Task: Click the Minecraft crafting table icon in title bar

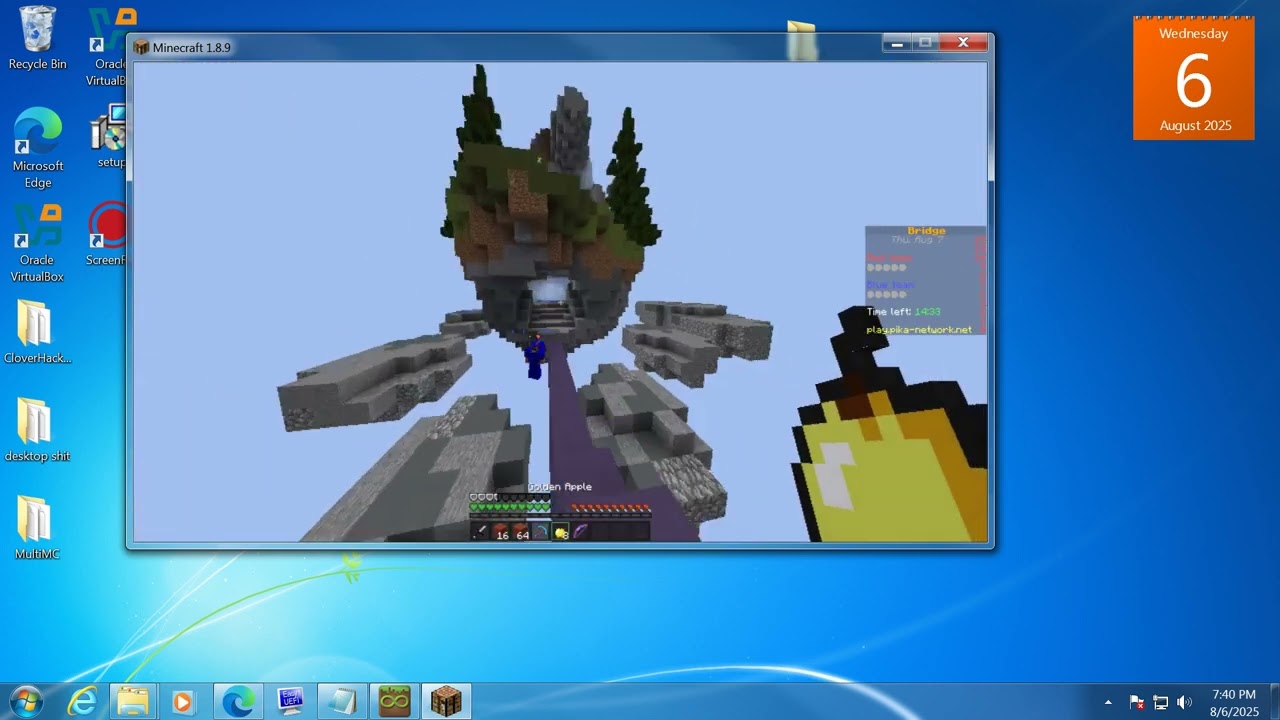Action: [x=141, y=47]
